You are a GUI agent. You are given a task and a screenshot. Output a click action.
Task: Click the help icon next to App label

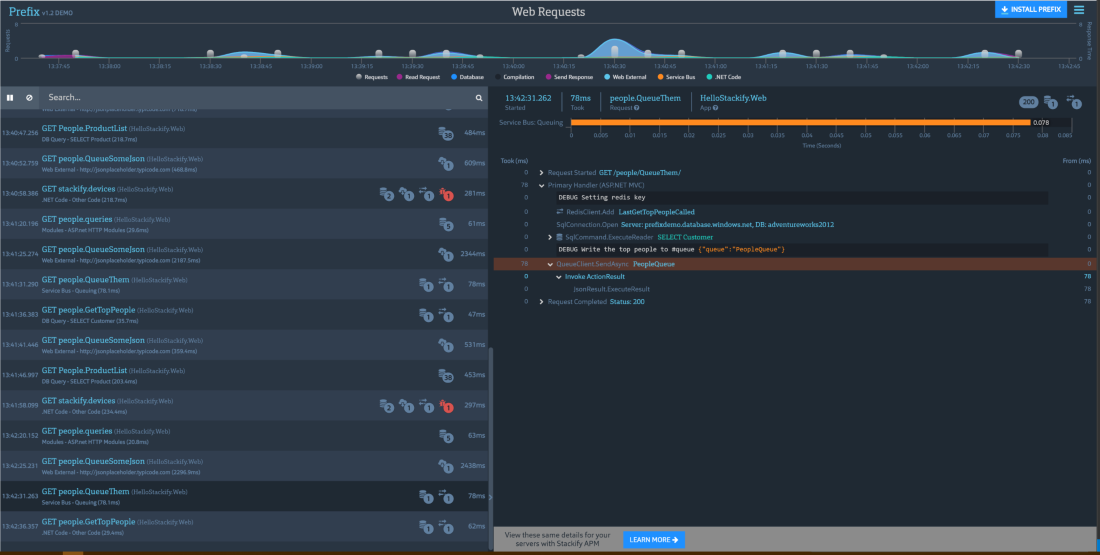(715, 108)
